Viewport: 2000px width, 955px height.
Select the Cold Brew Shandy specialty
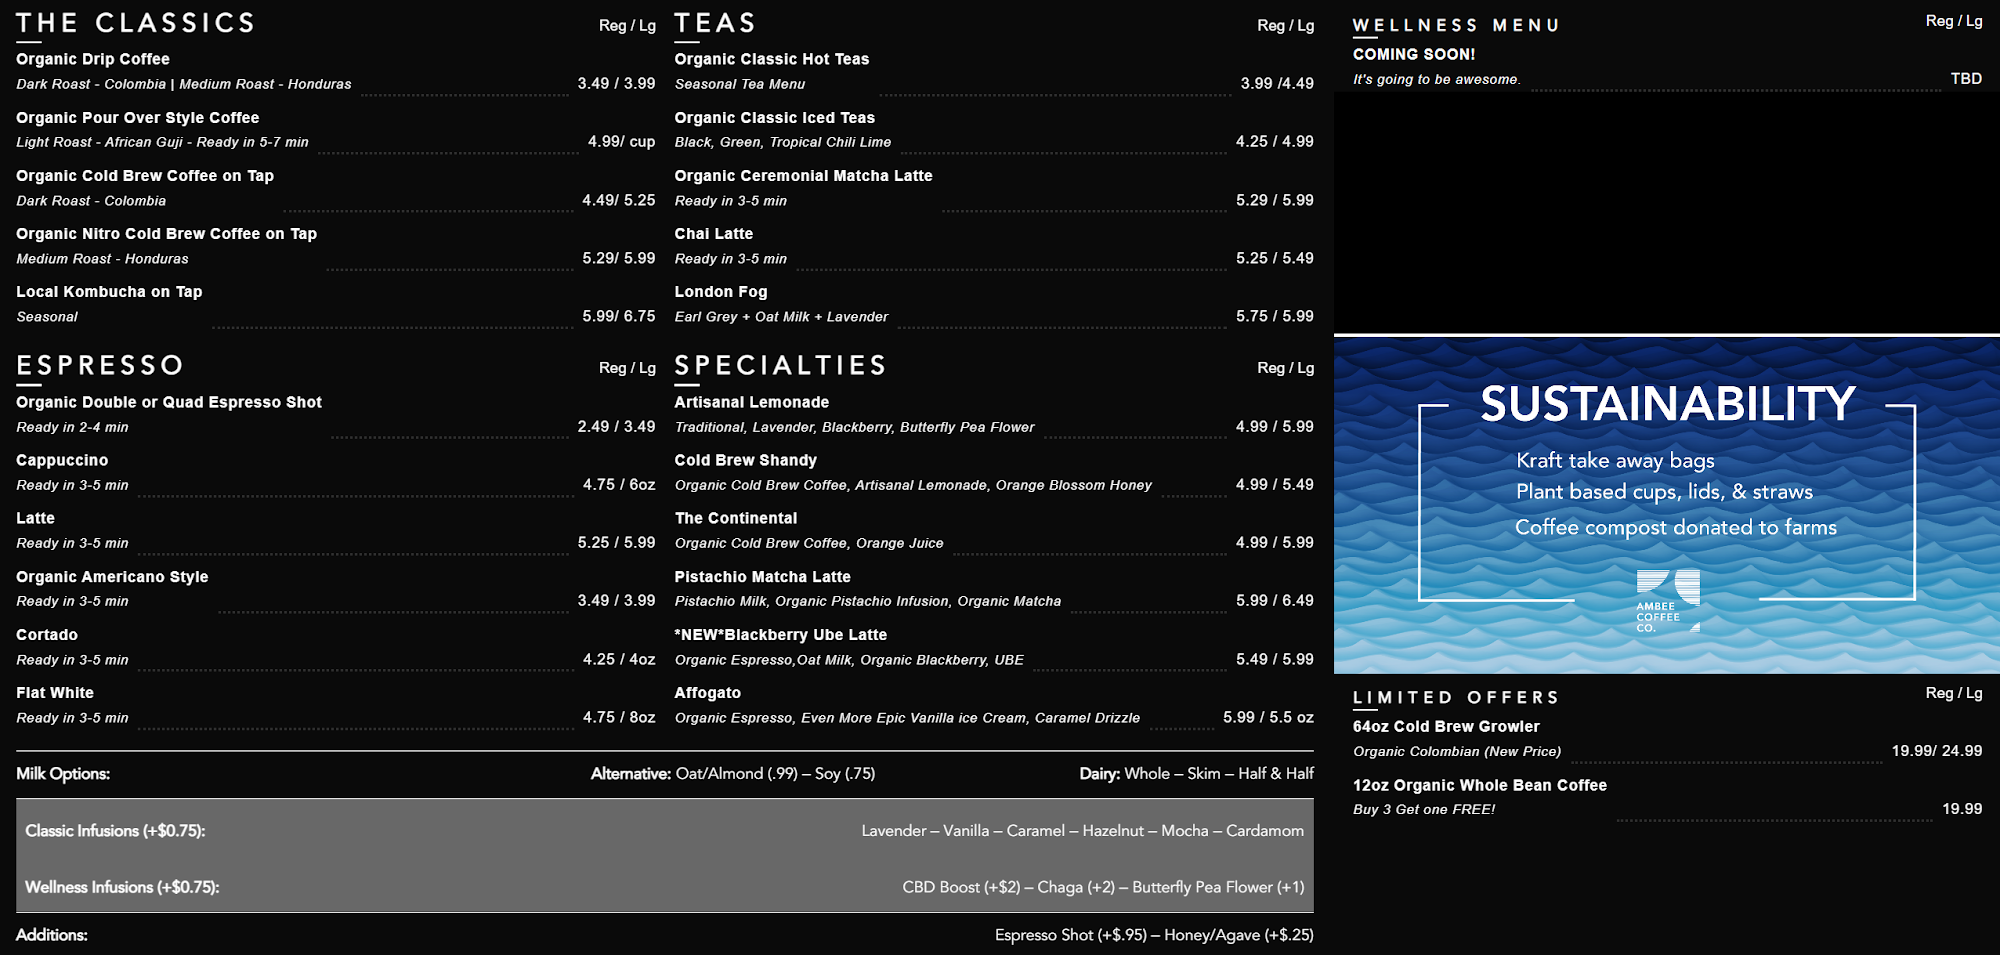click(x=745, y=460)
